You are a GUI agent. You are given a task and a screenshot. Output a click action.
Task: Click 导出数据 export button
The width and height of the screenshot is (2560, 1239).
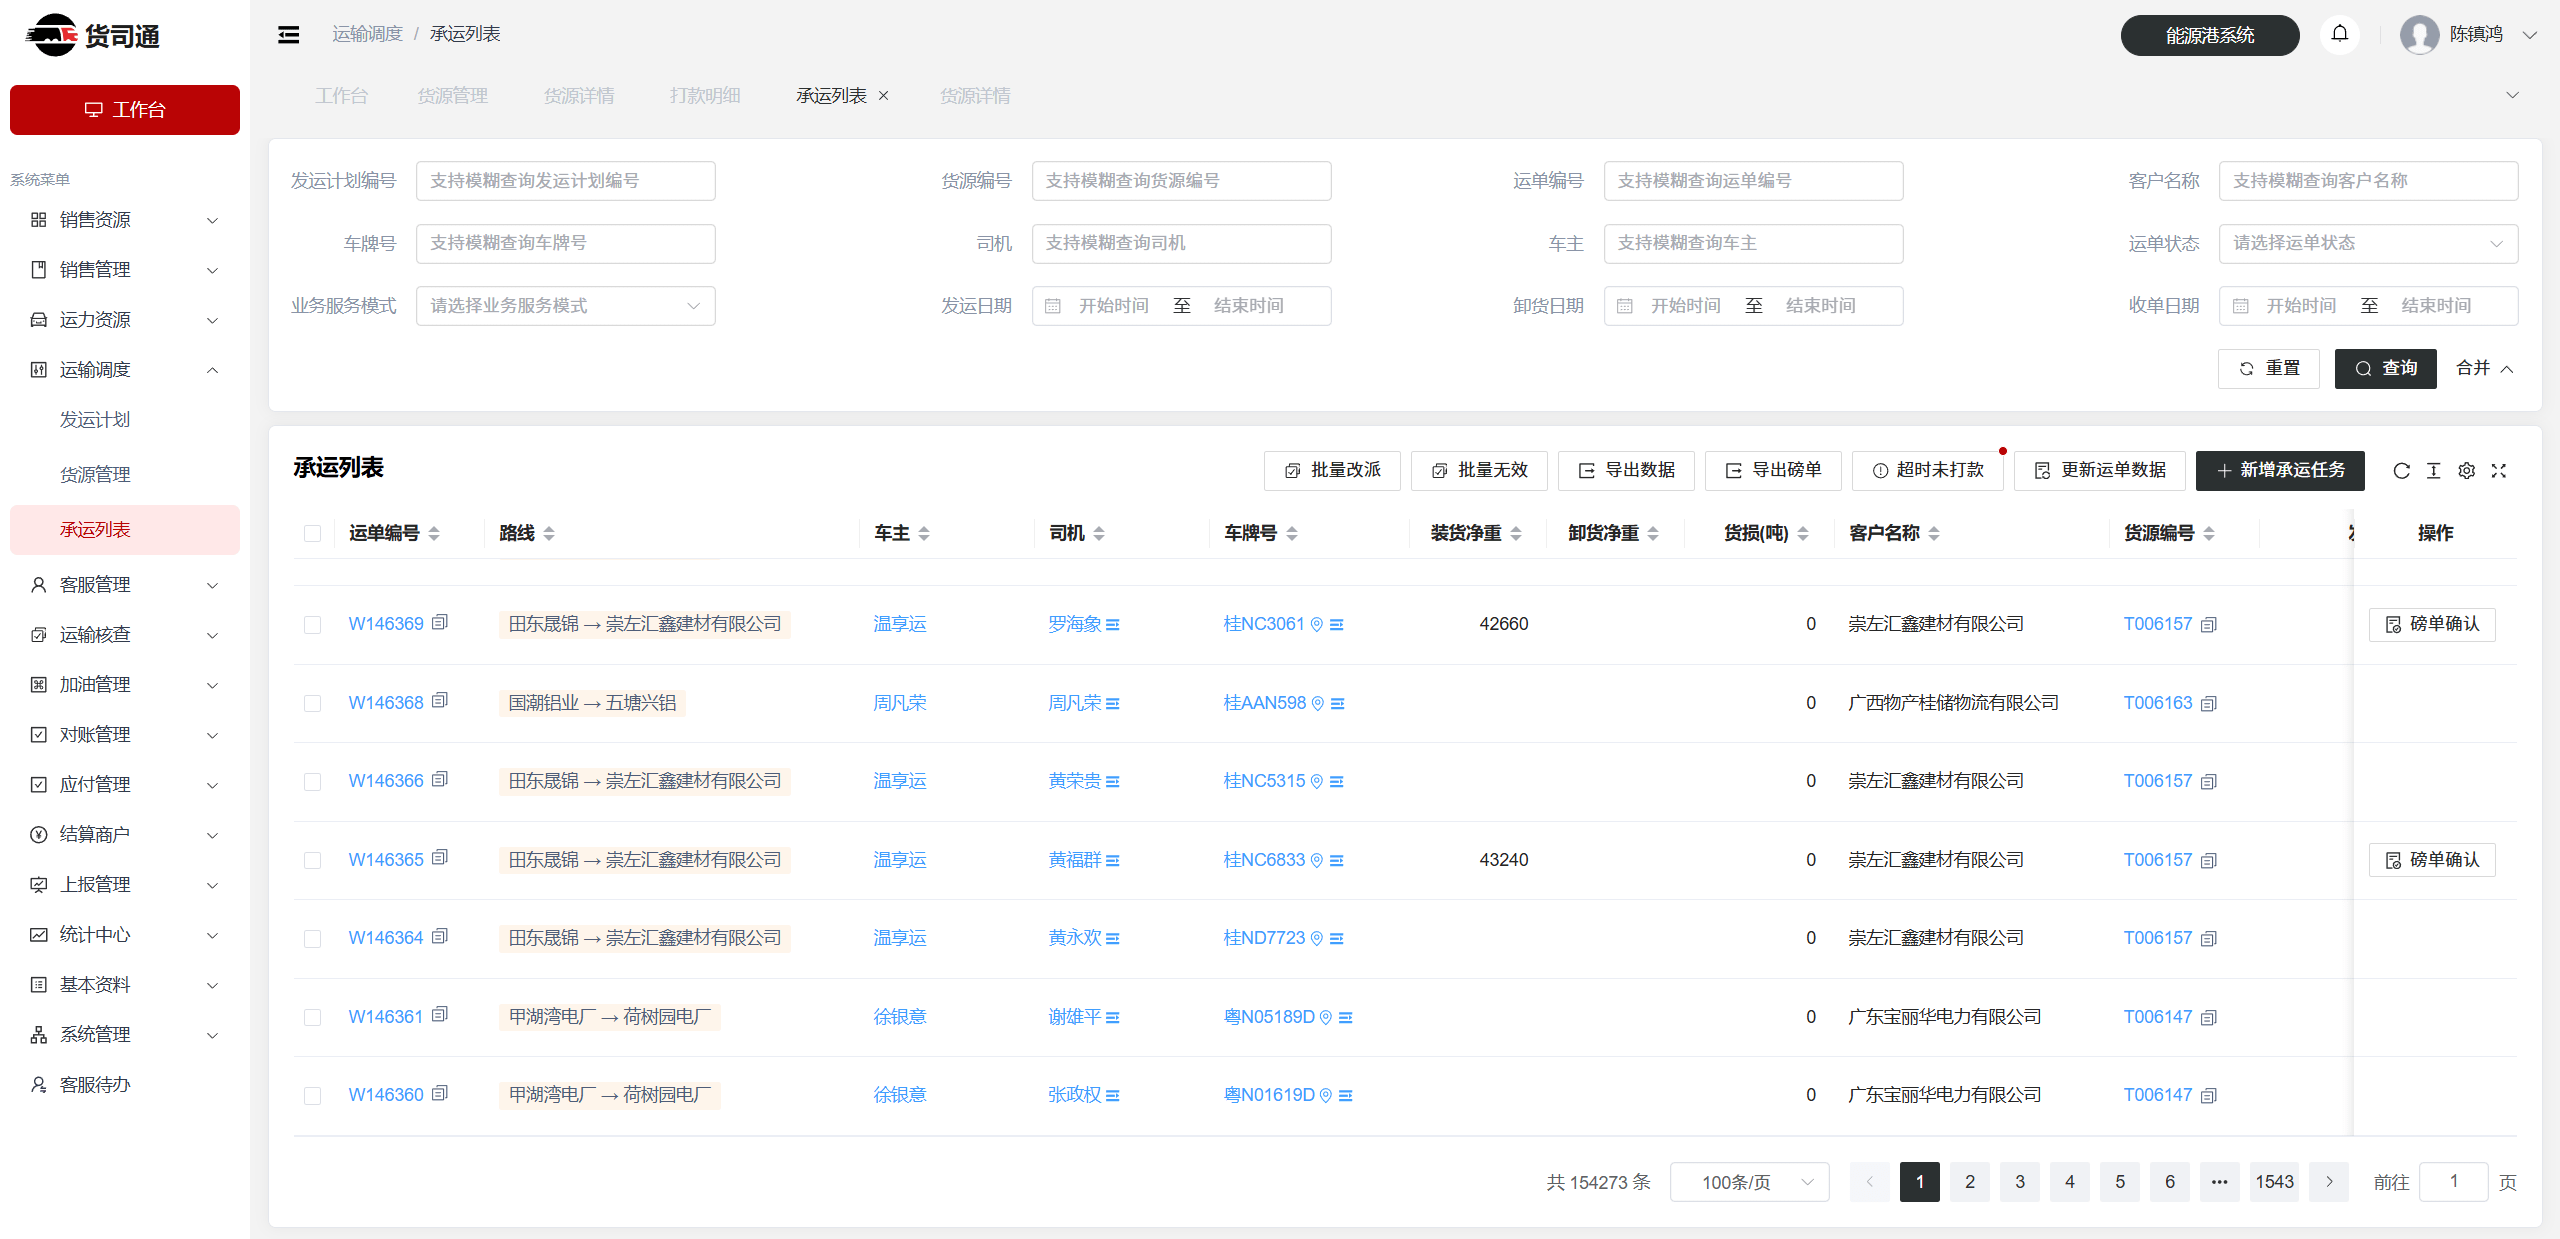coord(1626,471)
